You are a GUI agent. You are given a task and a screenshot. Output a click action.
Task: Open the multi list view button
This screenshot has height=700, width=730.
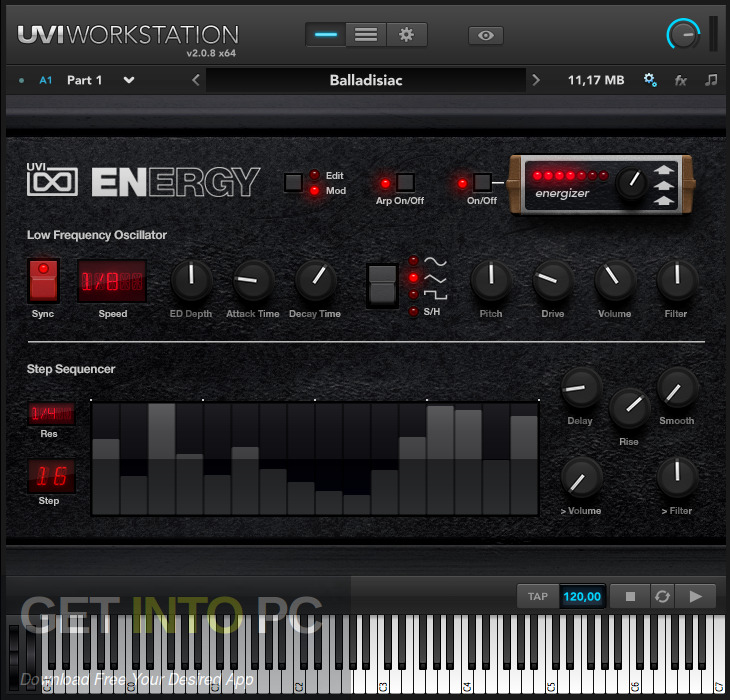366,35
